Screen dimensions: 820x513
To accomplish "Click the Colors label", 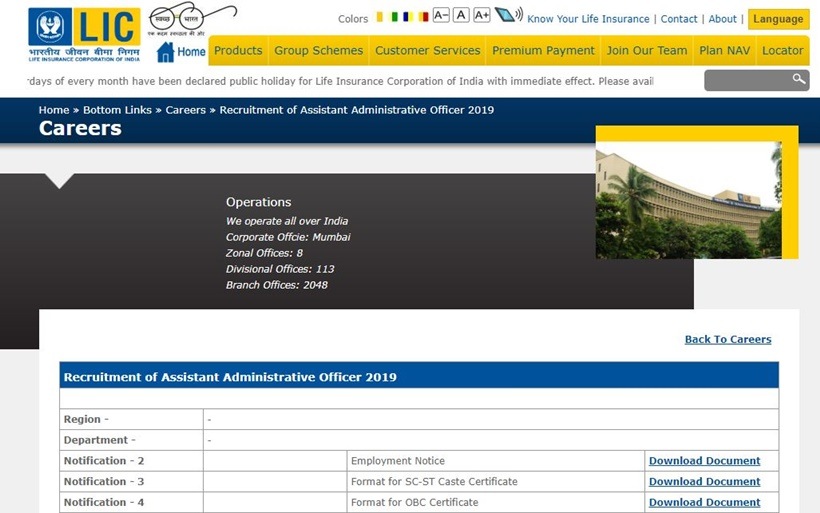I will tap(353, 19).
